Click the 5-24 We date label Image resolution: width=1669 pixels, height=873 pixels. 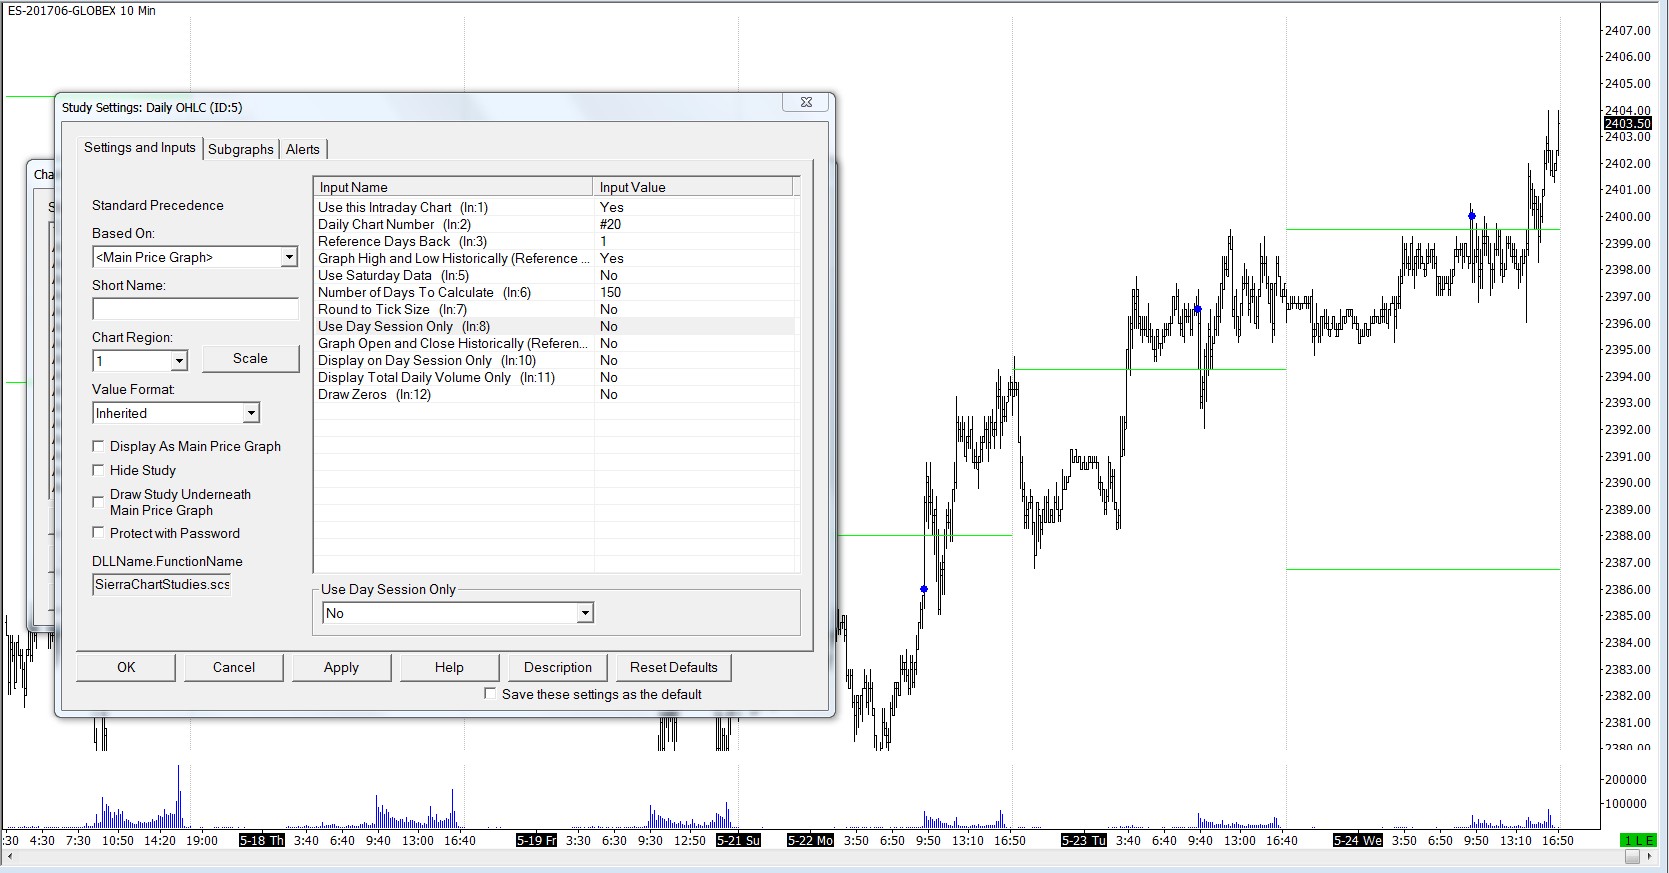(x=1358, y=840)
